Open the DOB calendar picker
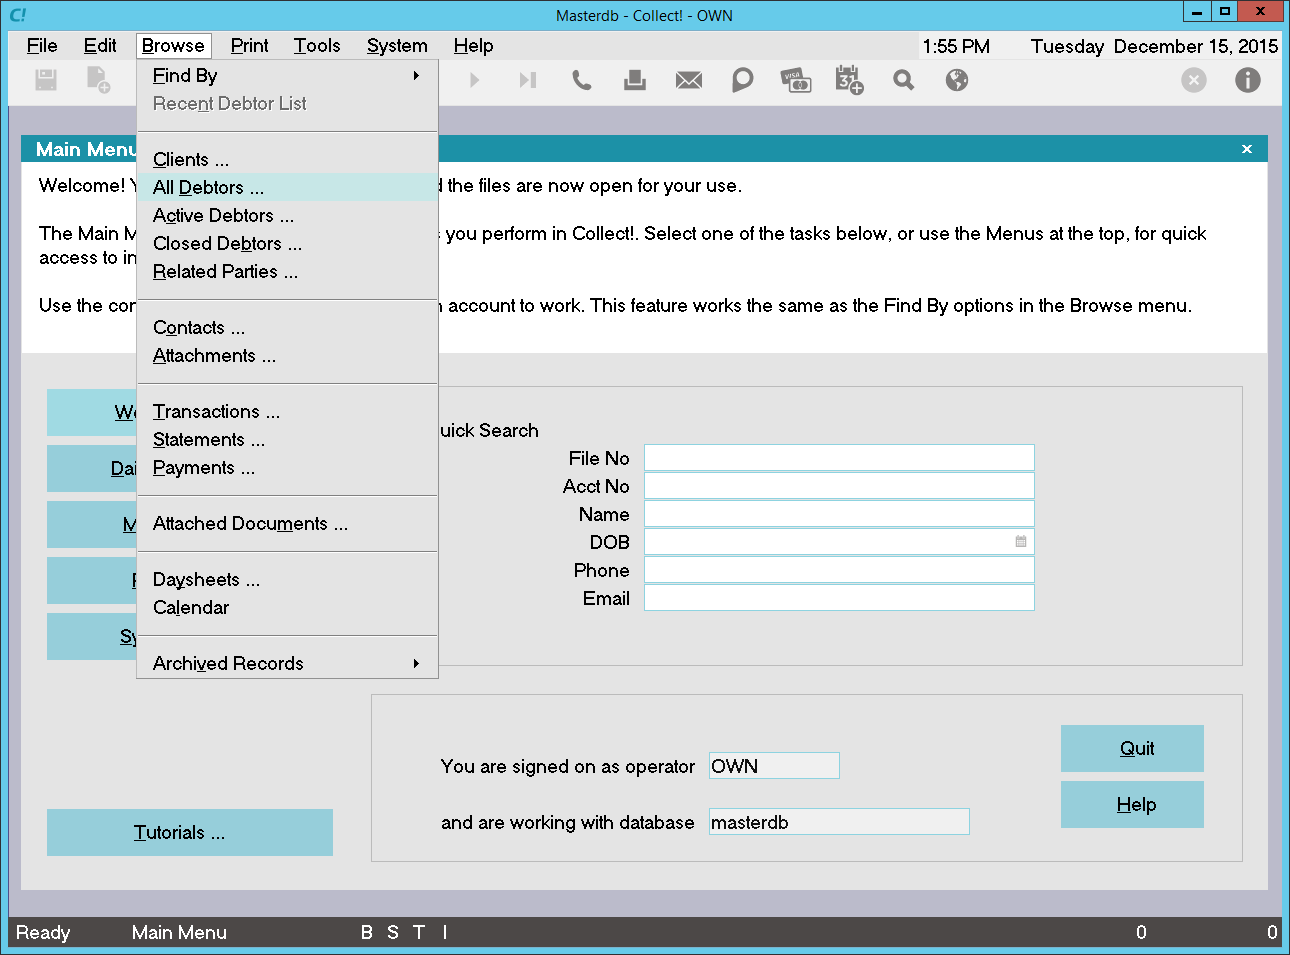The width and height of the screenshot is (1290, 955). (x=1020, y=542)
